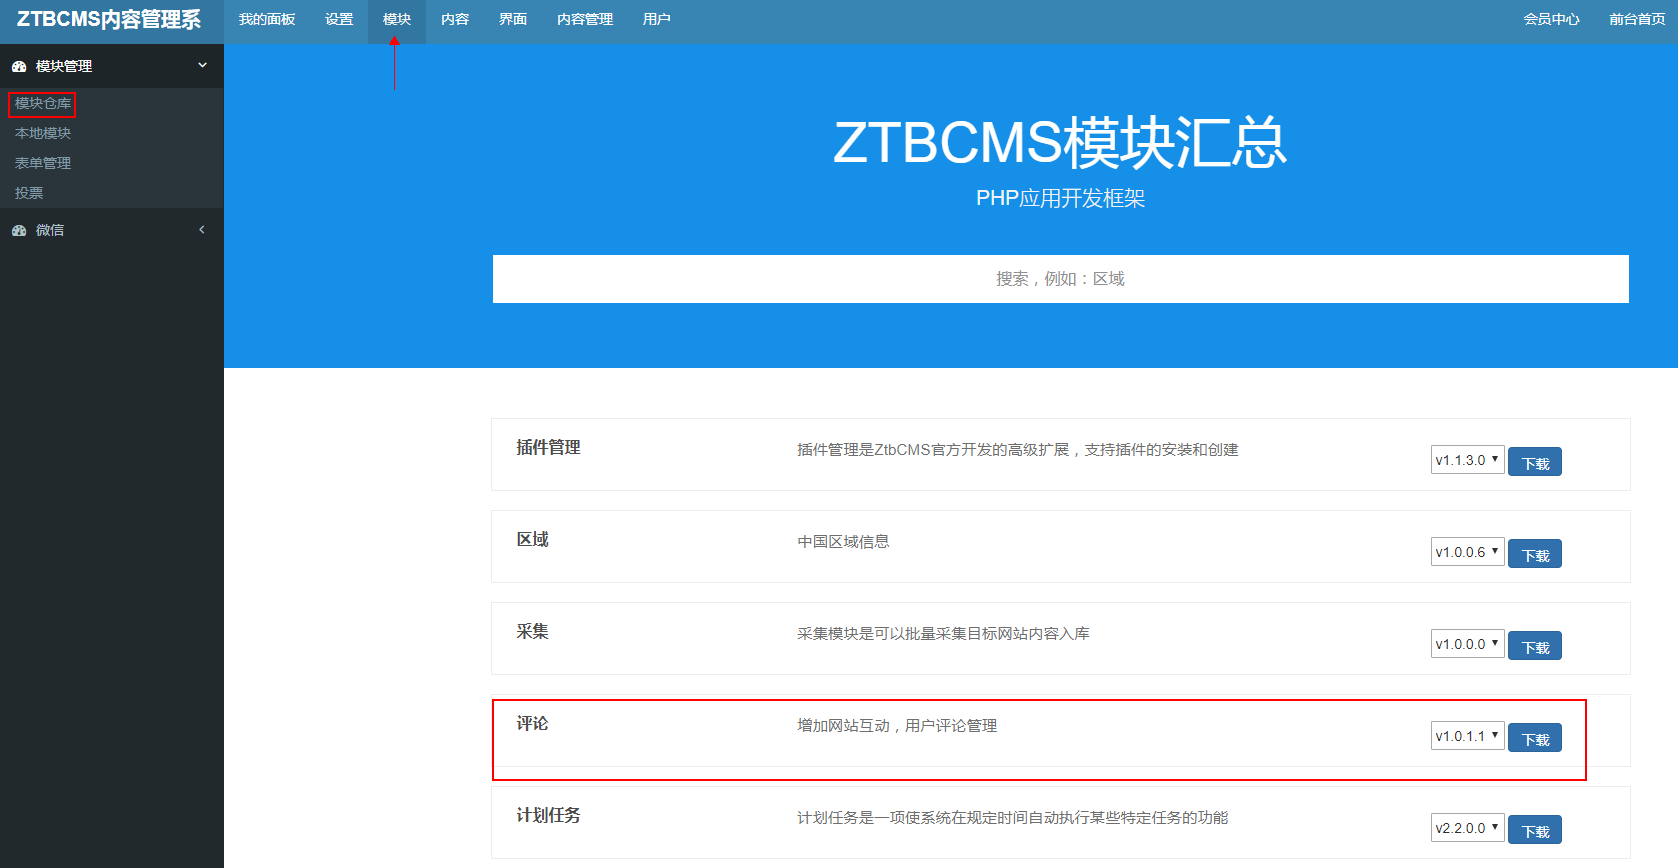Collapse the 模块管理 section chevron

[x=202, y=65]
